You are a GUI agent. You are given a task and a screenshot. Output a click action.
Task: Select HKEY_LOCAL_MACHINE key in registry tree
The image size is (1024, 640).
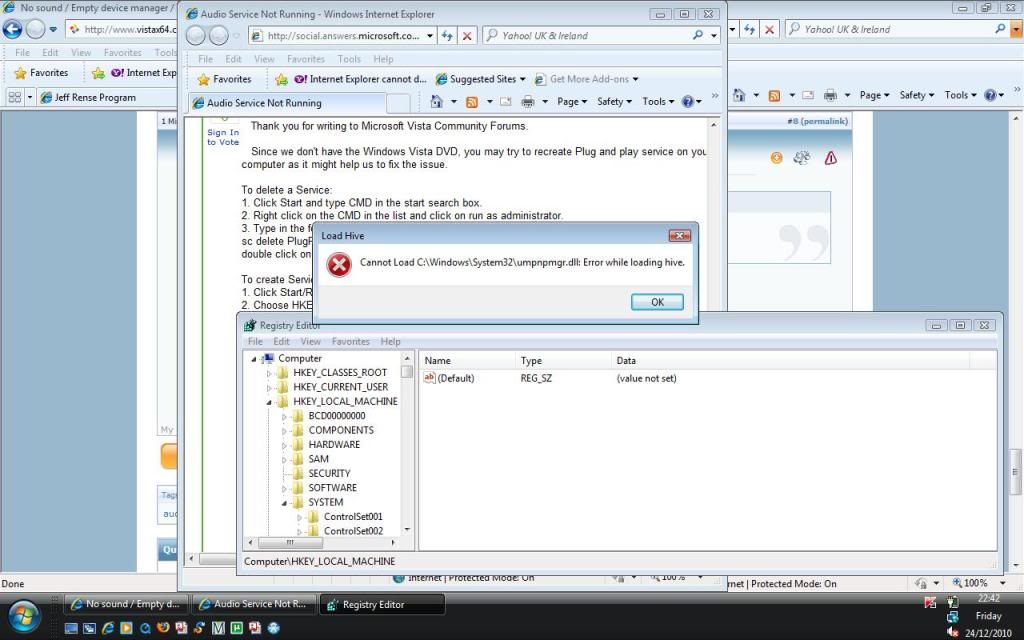[x=345, y=401]
